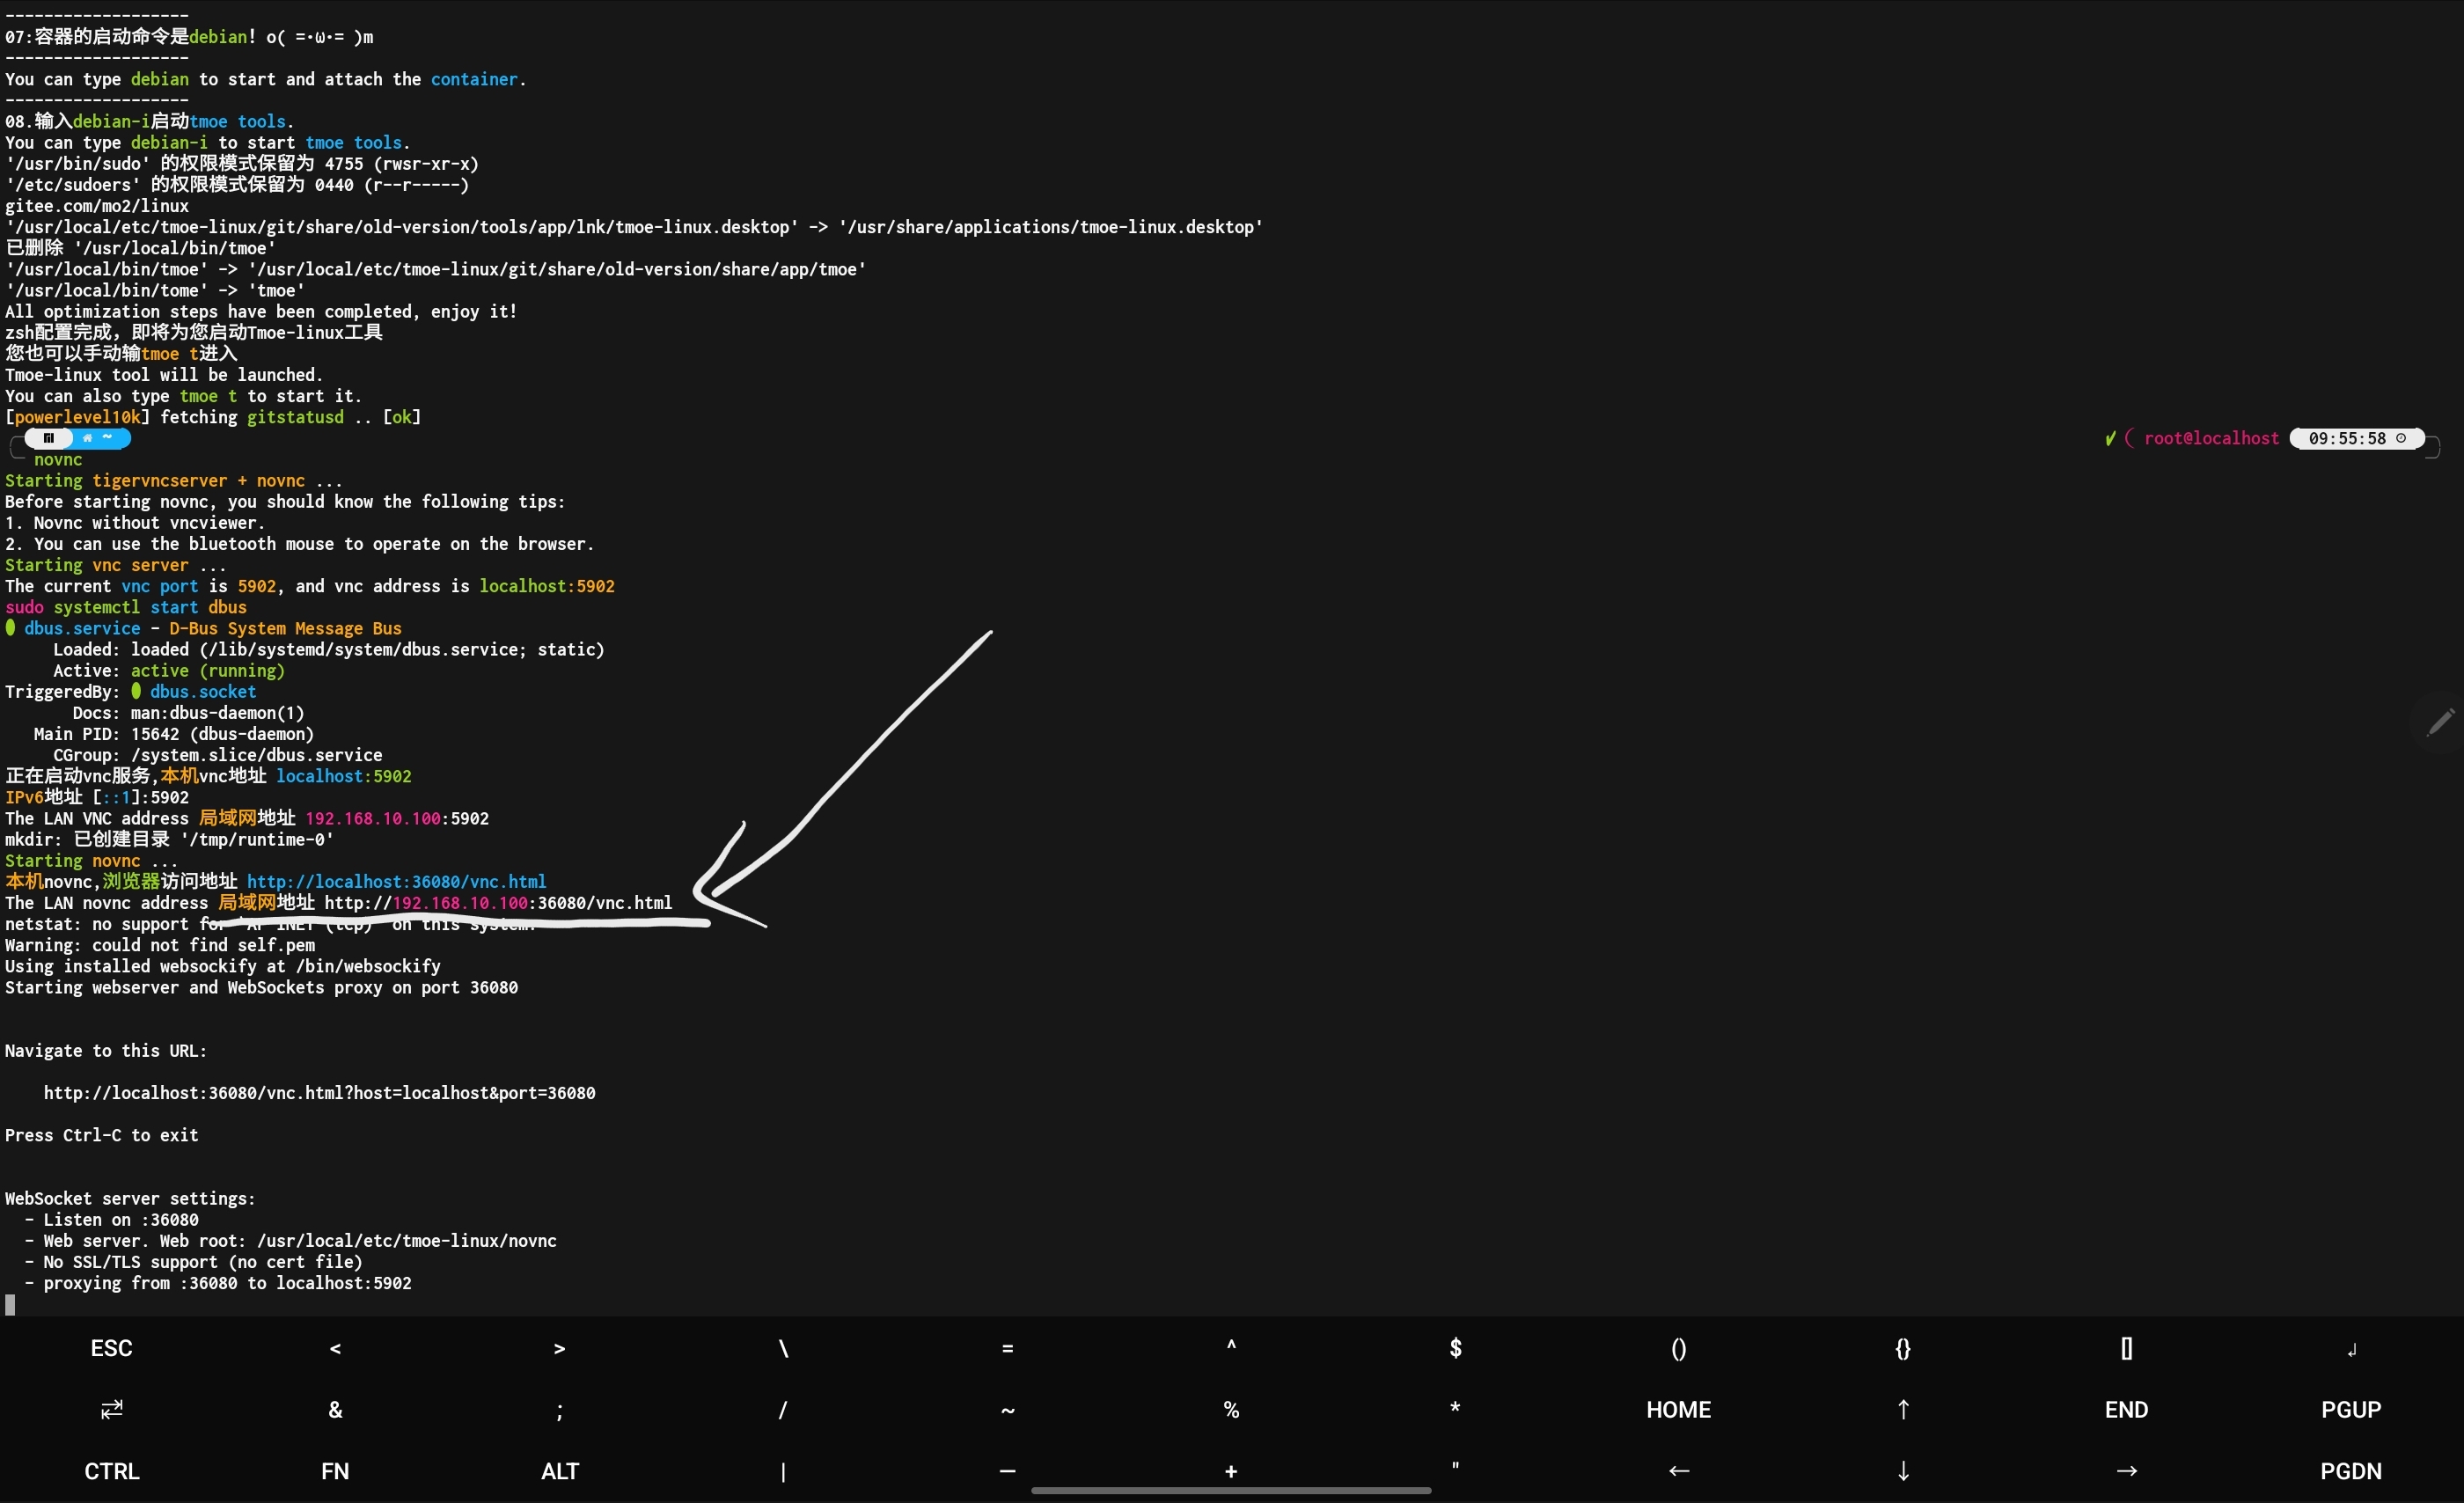Viewport: 2464px width, 1503px height.
Task: Toggle the FN modifier key
Action: click(x=335, y=1470)
